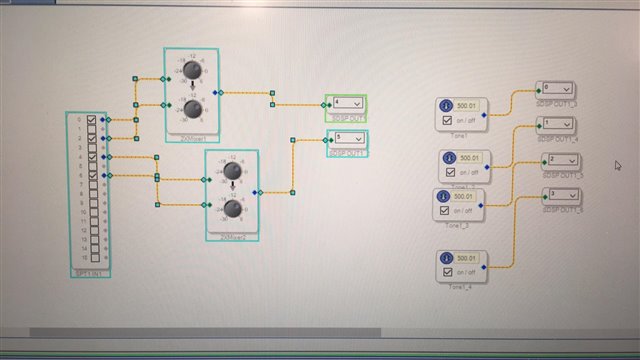The image size is (640, 360).
Task: Toggle Tone1_3 on / off checkbox
Action: click(444, 211)
